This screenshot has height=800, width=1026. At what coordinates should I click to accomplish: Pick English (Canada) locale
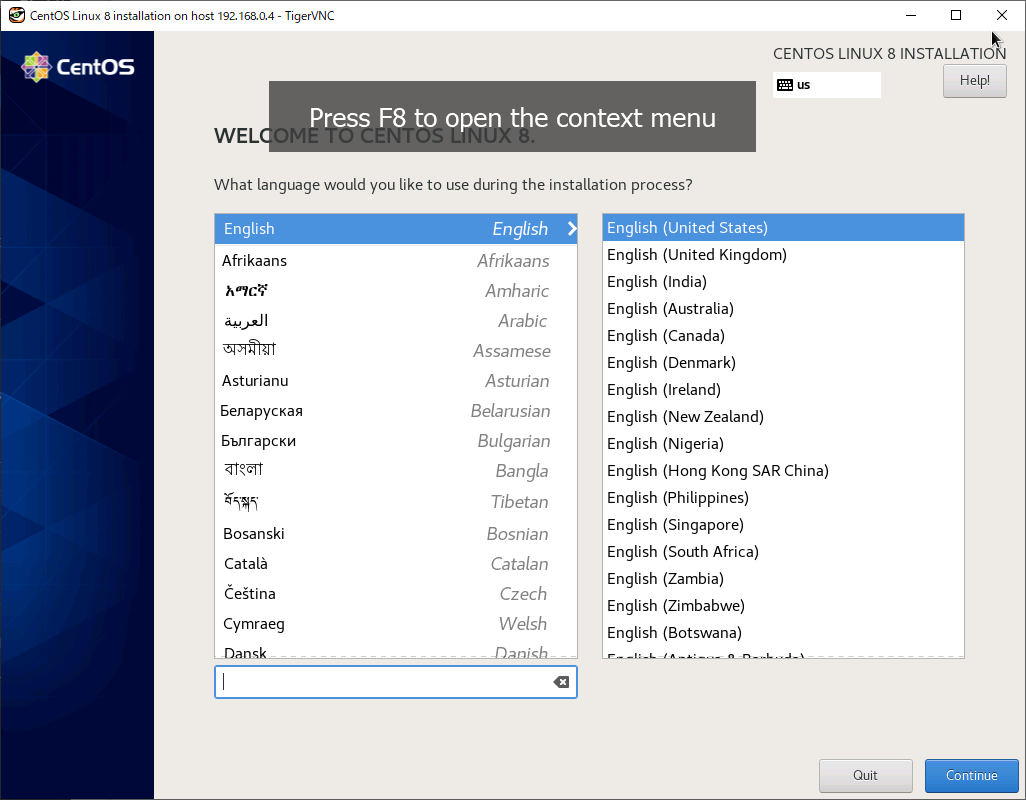click(x=783, y=336)
